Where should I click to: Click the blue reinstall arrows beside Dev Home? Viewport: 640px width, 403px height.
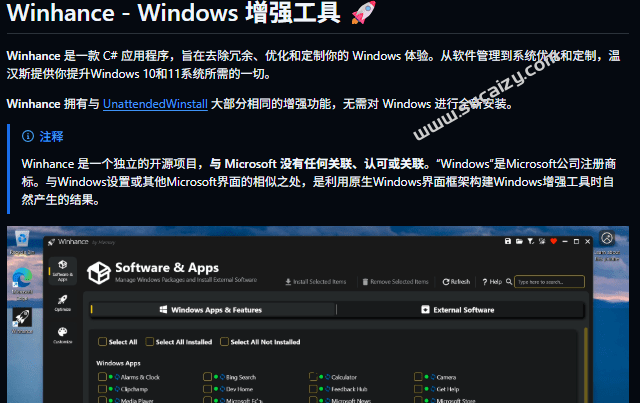[222, 389]
